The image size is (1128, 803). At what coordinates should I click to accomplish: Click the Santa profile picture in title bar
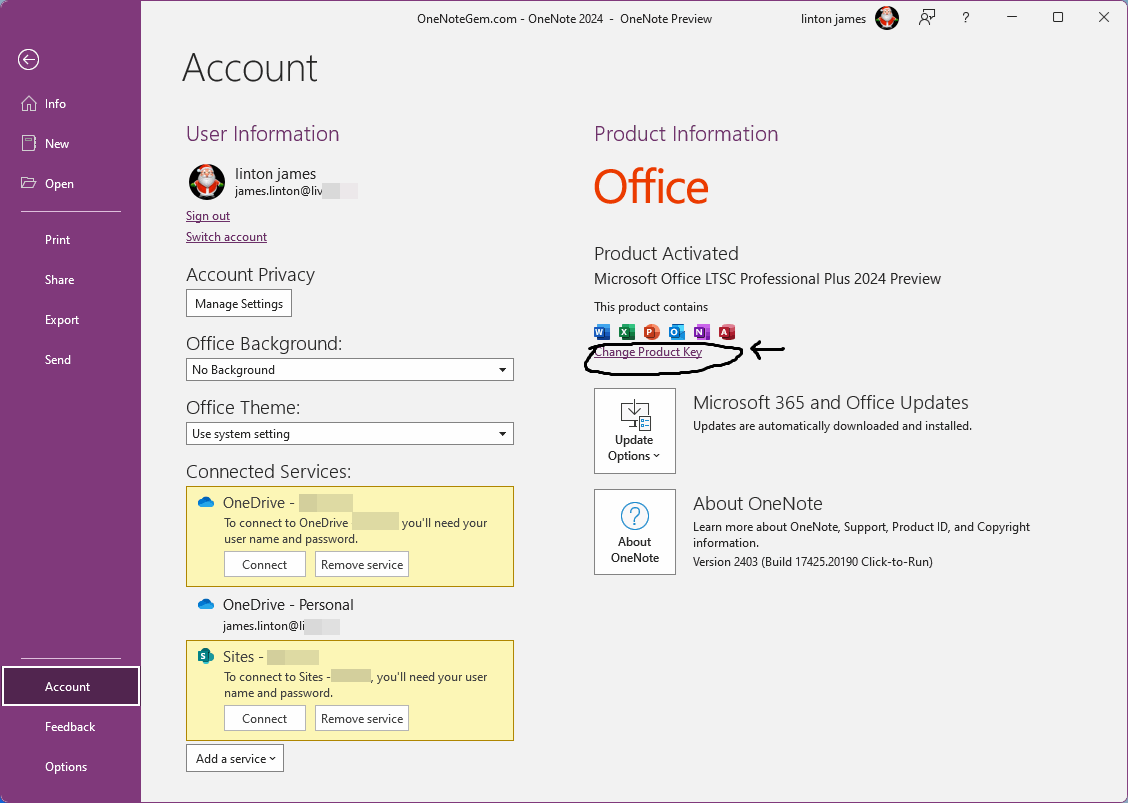887,18
